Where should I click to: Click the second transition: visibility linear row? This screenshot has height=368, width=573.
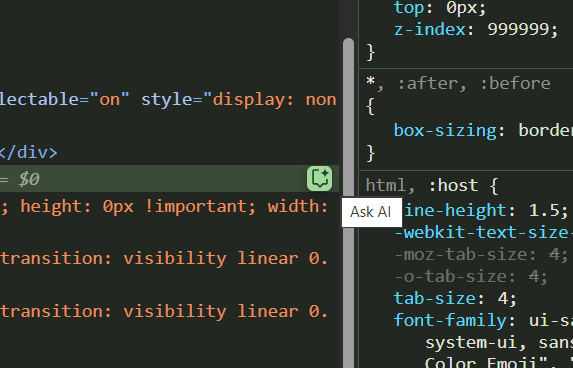164,312
